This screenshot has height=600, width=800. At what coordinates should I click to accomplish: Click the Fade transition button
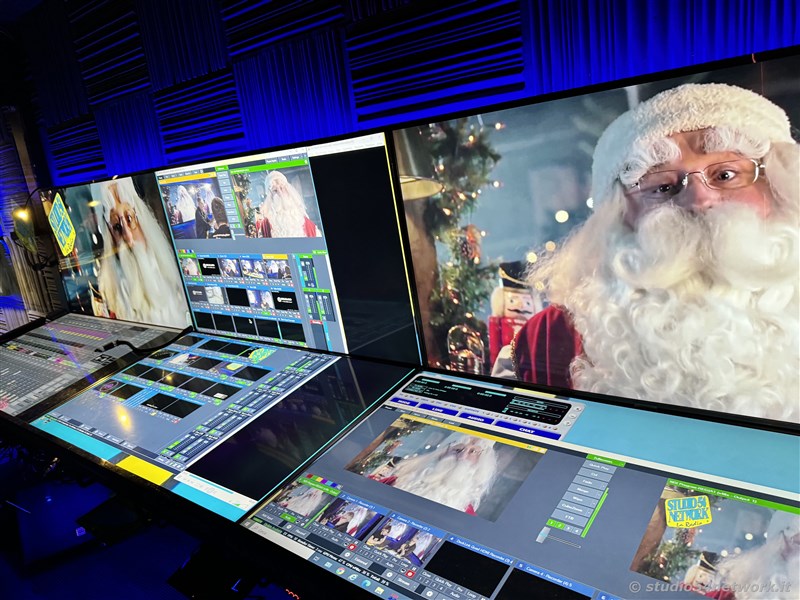pyautogui.click(x=588, y=482)
